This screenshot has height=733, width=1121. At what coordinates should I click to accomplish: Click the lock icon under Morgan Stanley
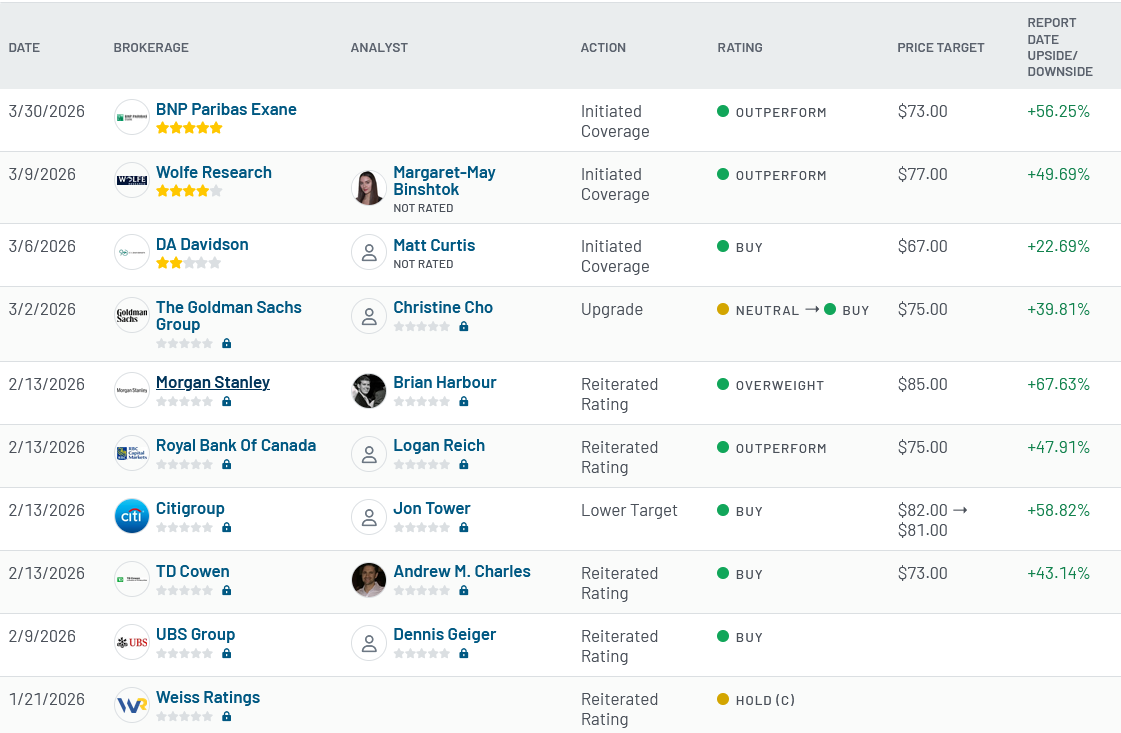click(x=227, y=401)
